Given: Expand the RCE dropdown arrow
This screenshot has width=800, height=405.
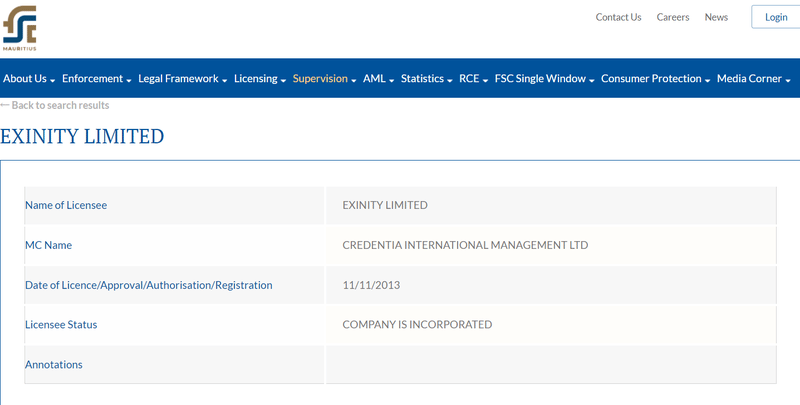Looking at the screenshot, I should click(x=485, y=81).
